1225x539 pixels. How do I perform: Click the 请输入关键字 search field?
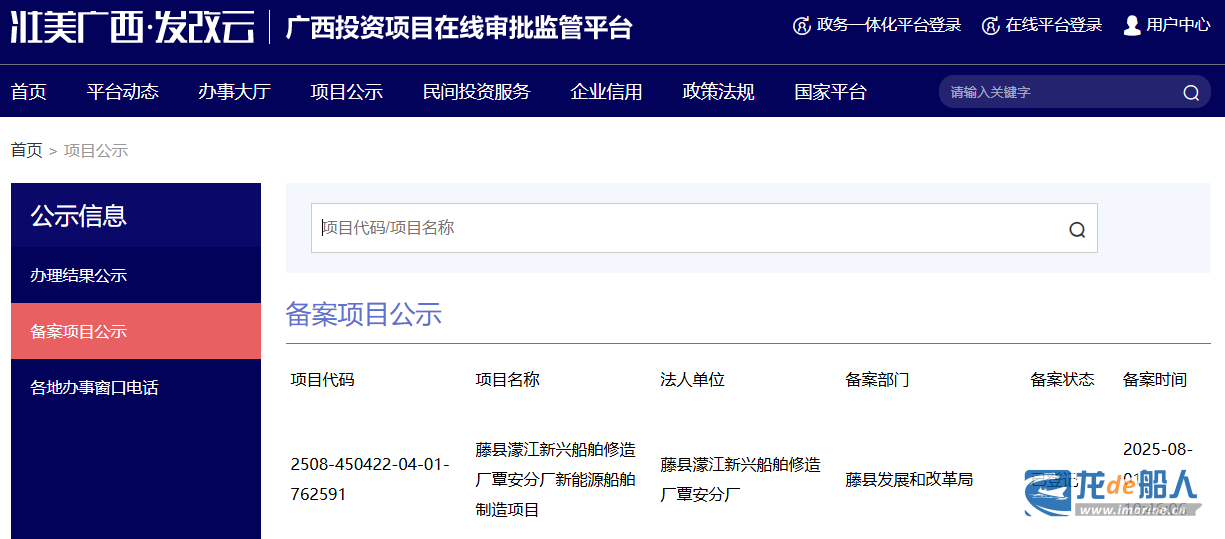coord(1060,92)
